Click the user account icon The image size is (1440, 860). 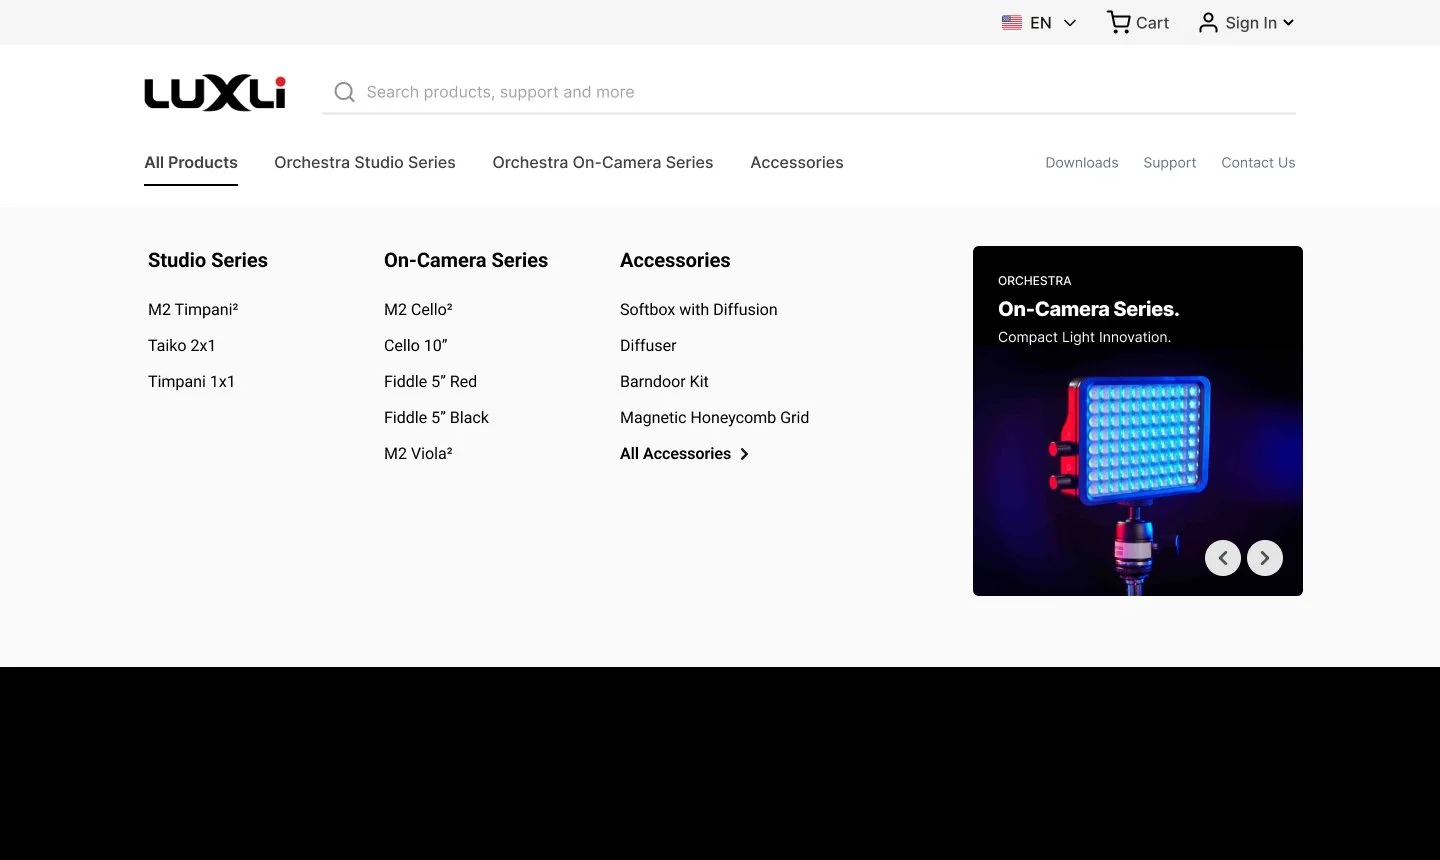click(x=1208, y=23)
